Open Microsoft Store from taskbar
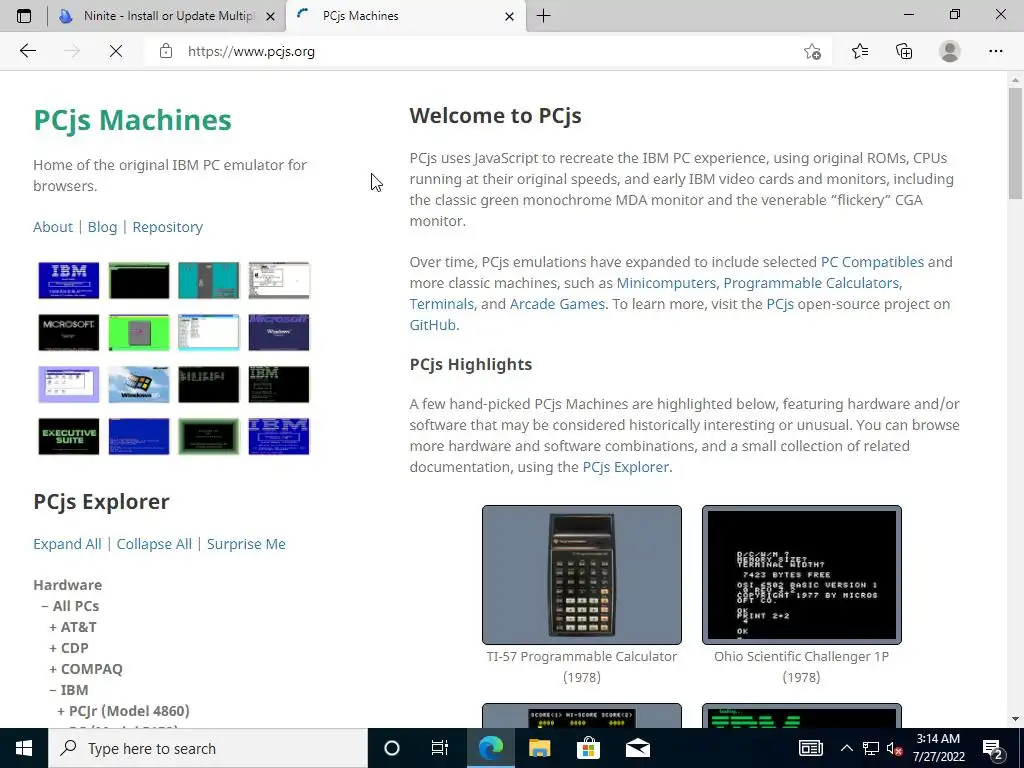1024x768 pixels. [588, 748]
